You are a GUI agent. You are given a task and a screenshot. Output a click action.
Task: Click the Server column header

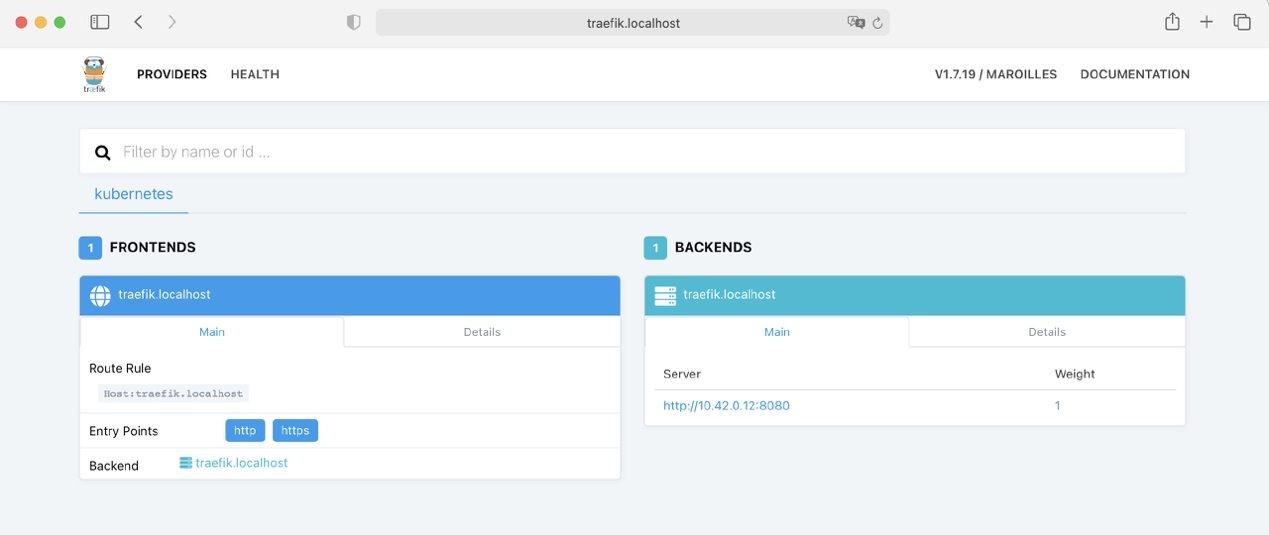[682, 374]
